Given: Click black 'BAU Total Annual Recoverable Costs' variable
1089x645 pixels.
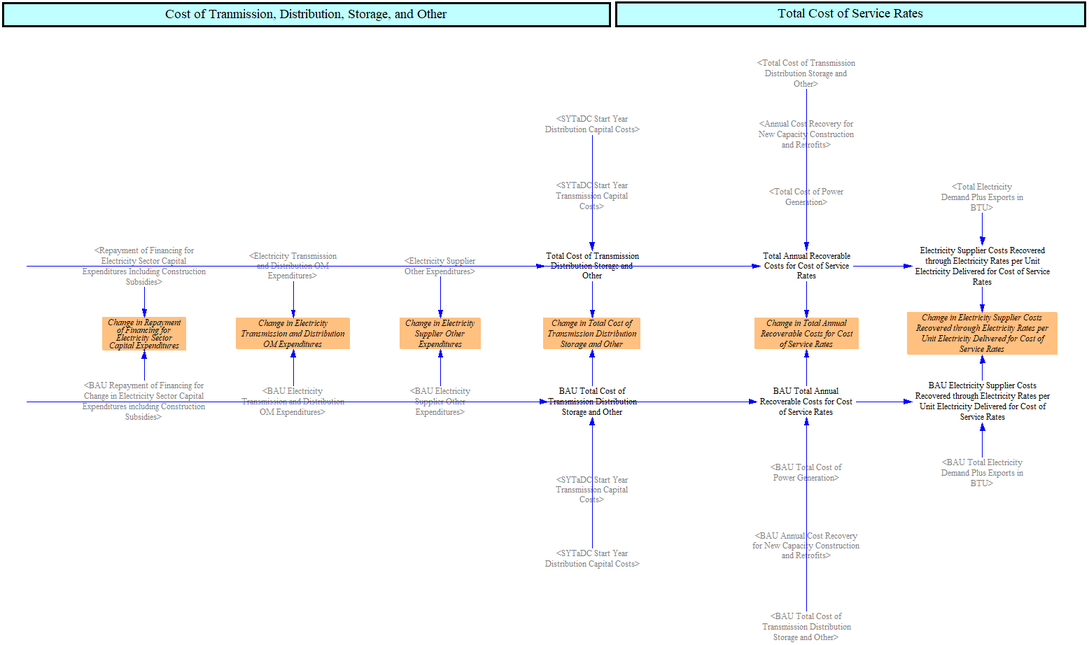Looking at the screenshot, I should pos(806,401).
